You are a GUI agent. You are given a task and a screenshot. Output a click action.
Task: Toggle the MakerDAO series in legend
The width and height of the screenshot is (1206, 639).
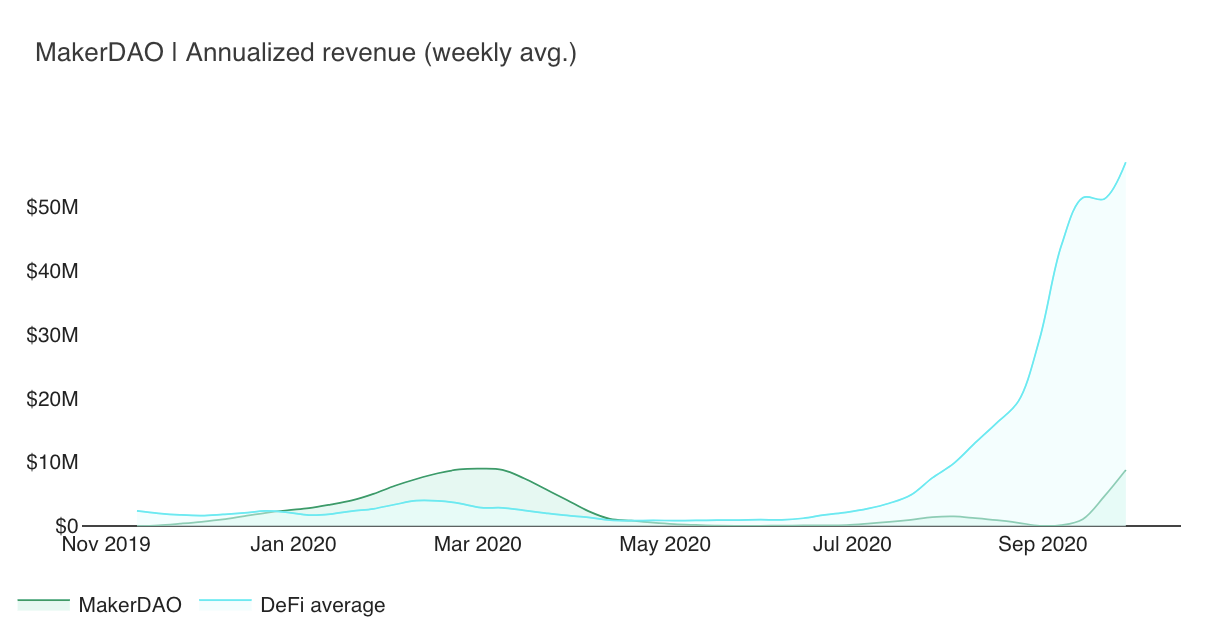[129, 604]
